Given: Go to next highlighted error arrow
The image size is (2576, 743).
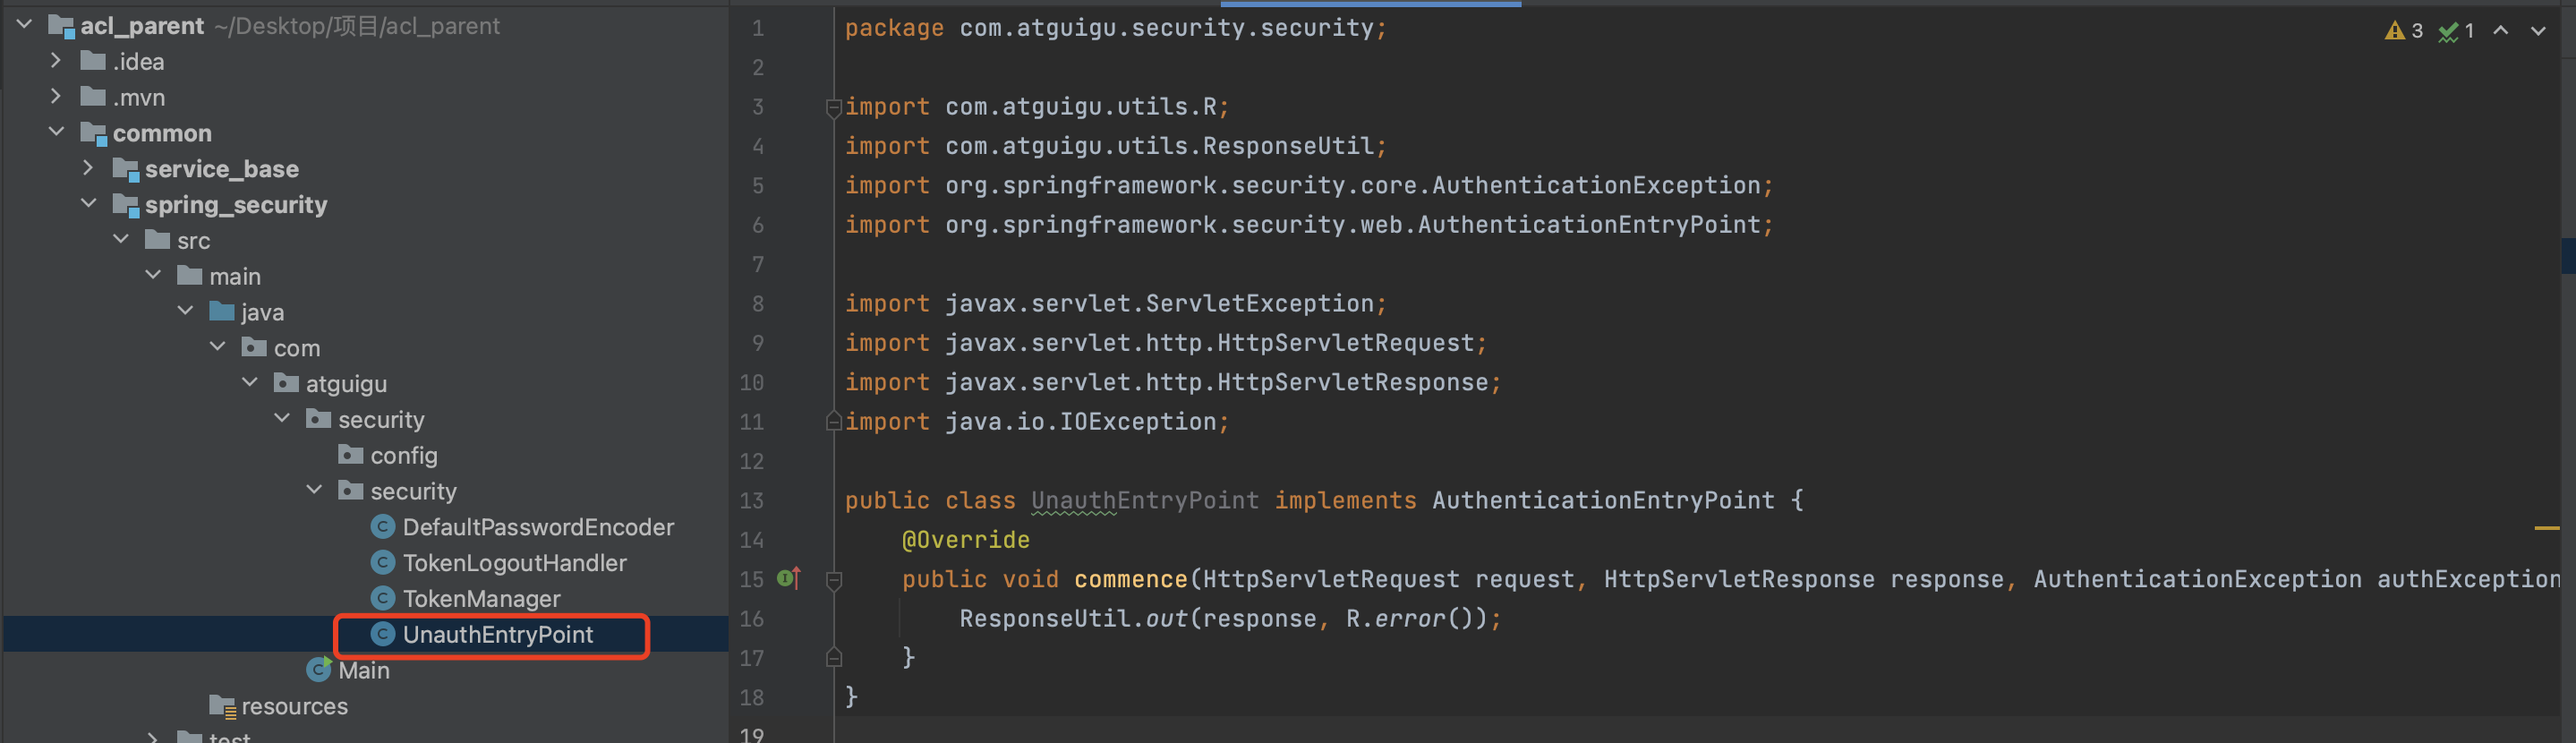Looking at the screenshot, I should 2538,31.
